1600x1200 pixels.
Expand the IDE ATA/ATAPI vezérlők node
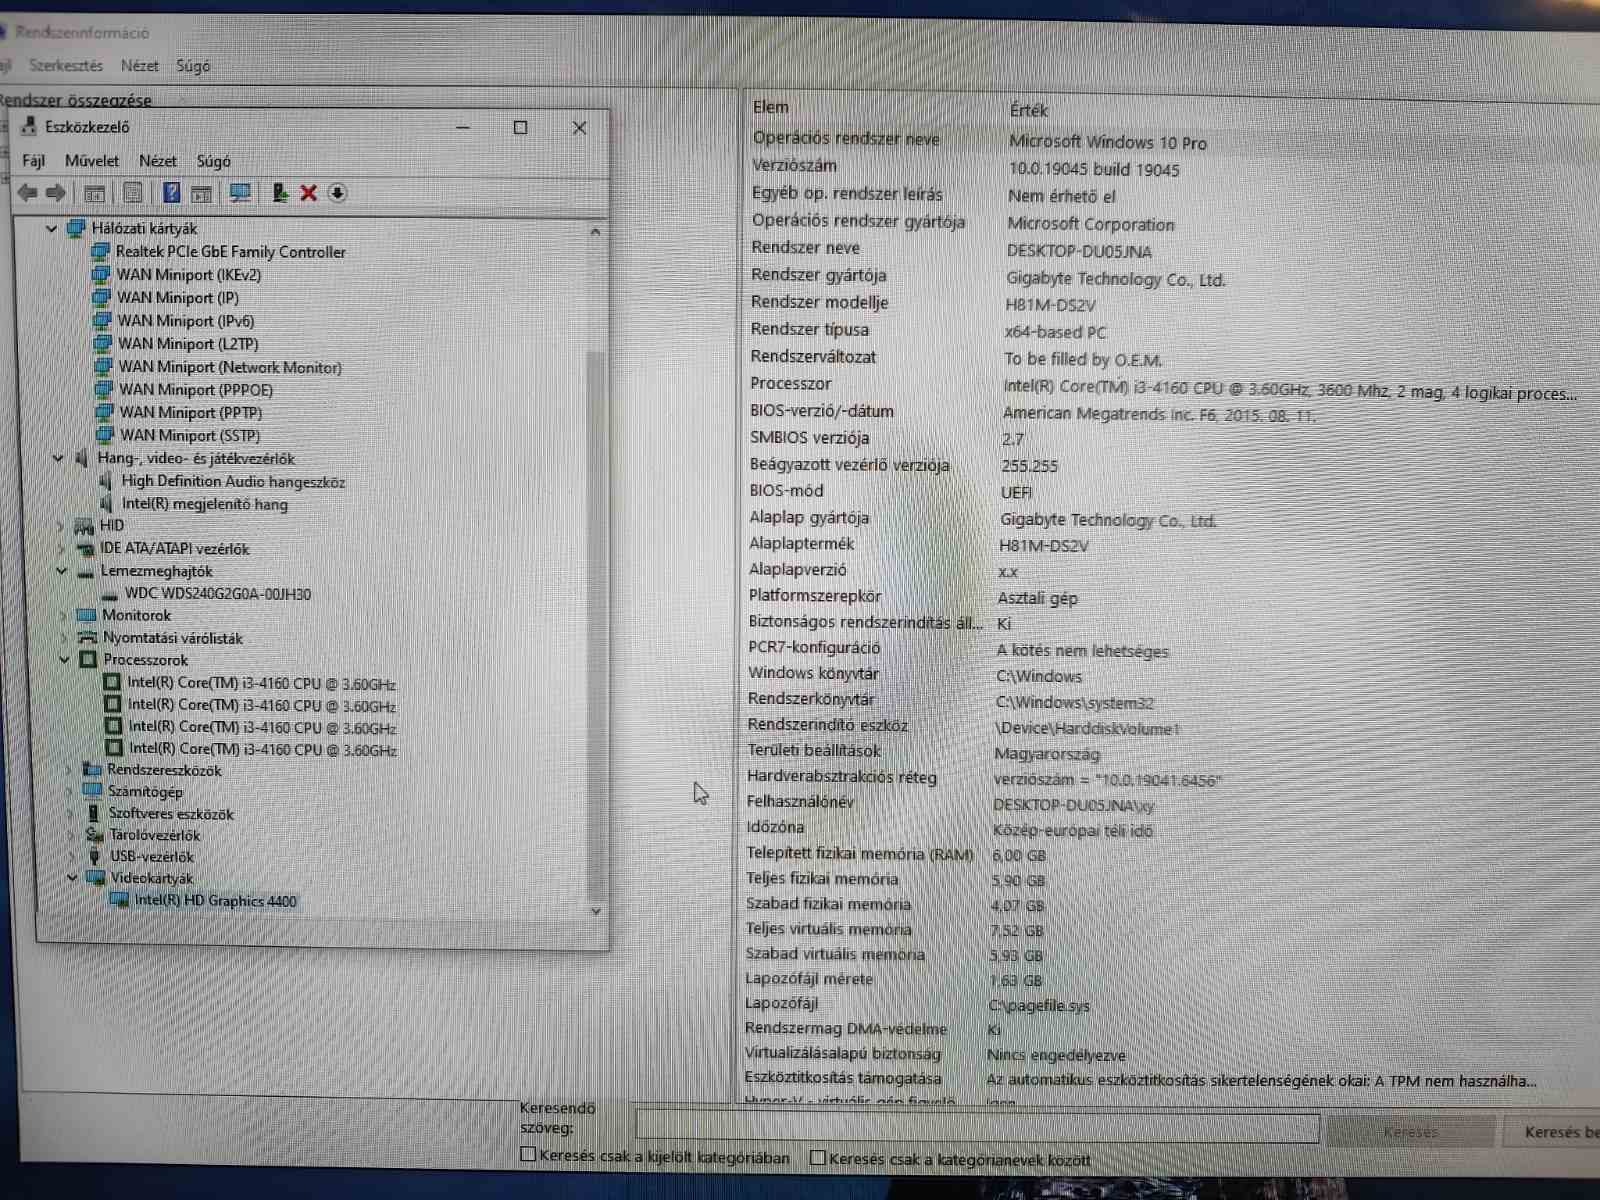pyautogui.click(x=60, y=549)
